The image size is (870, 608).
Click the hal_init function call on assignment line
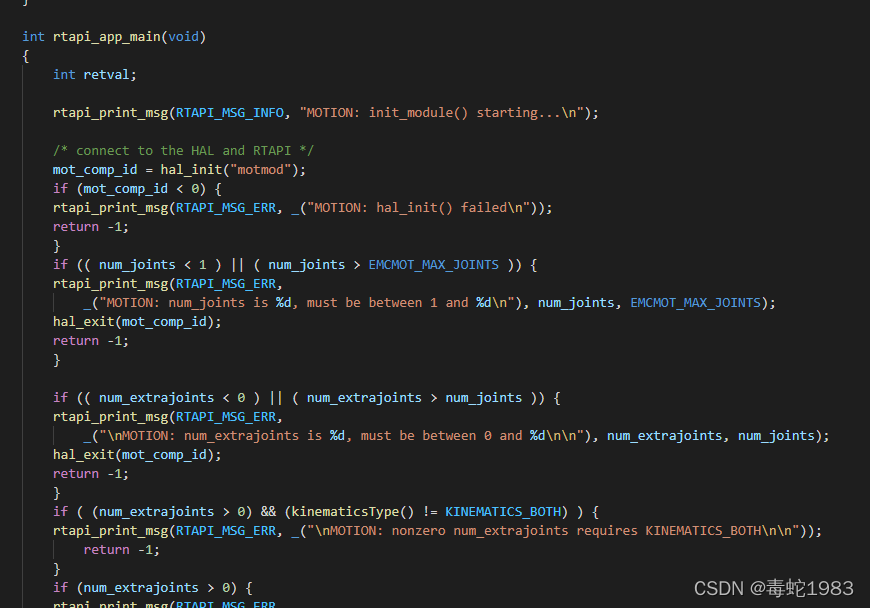(x=191, y=170)
